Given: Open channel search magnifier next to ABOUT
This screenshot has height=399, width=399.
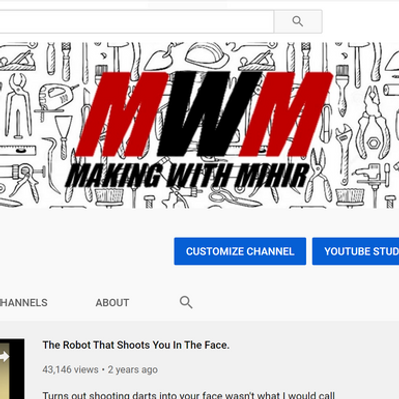Looking at the screenshot, I should pyautogui.click(x=186, y=302).
